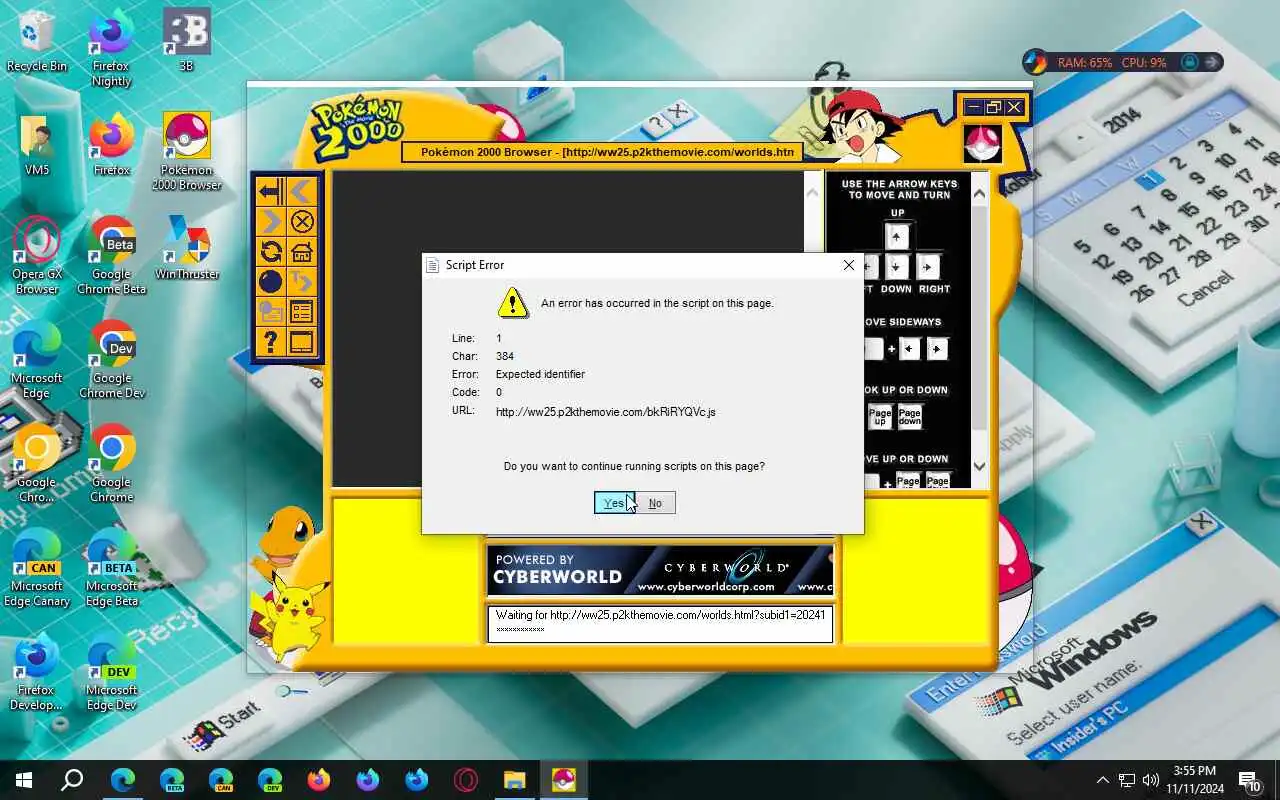Select the Google Chrome Beta desktop icon

pyautogui.click(x=111, y=256)
